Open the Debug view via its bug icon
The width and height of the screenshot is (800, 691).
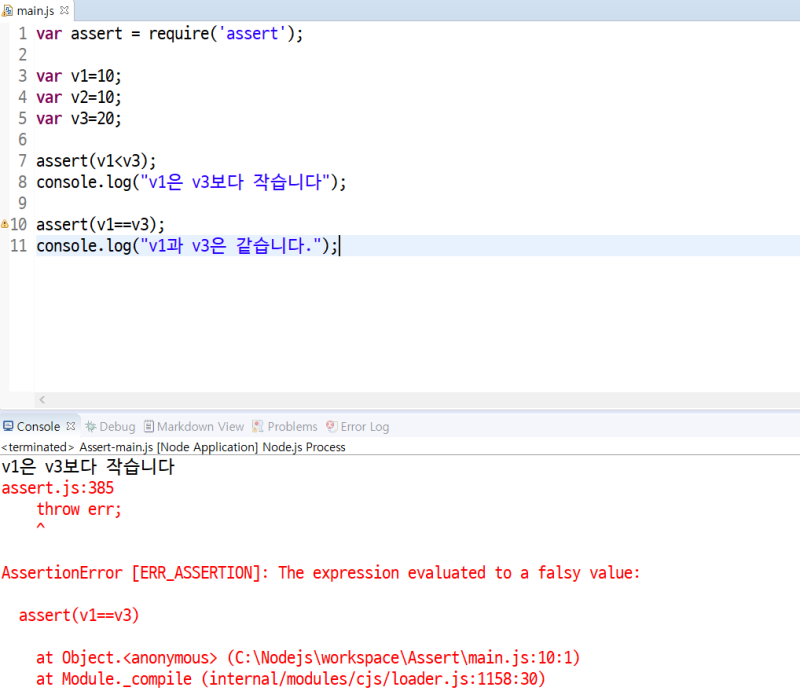click(88, 426)
